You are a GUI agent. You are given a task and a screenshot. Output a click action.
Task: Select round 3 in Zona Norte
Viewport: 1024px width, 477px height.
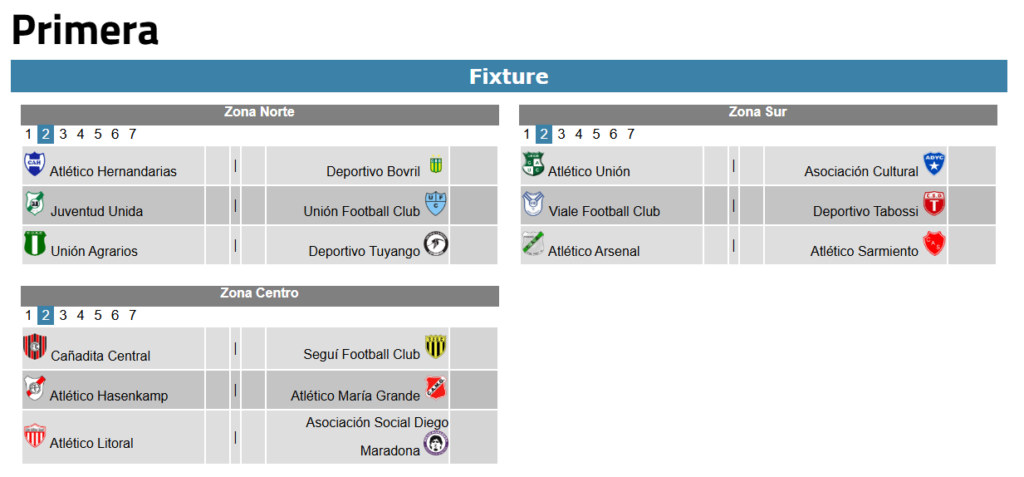(x=63, y=134)
